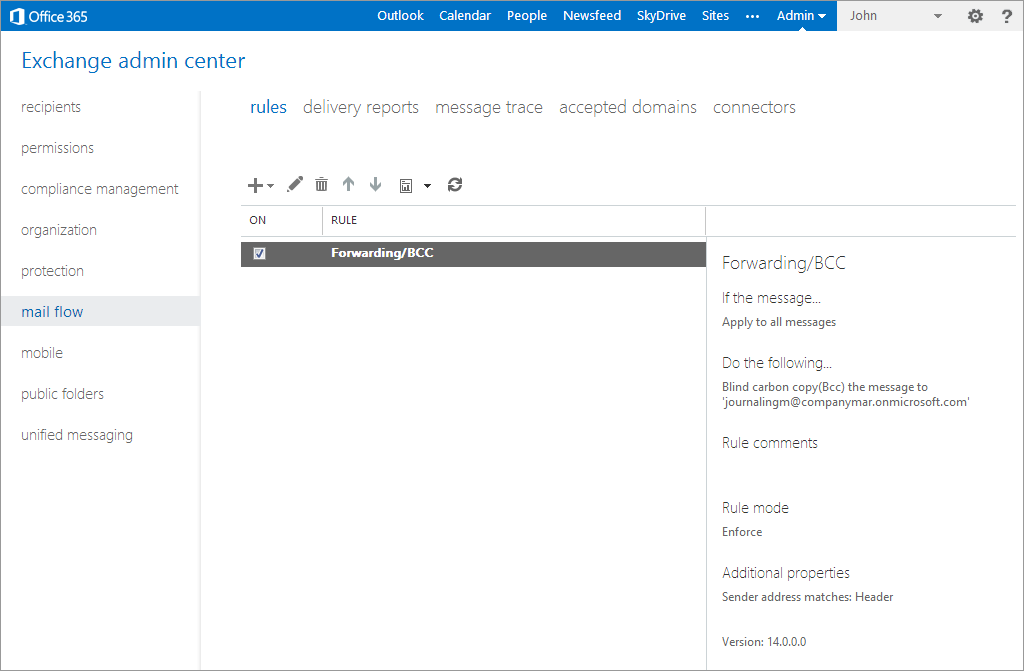Click the Exchange admin center title
This screenshot has height=671, width=1024.
tap(133, 61)
